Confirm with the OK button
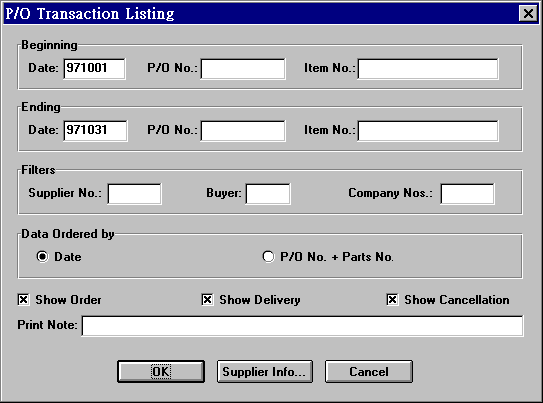 pyautogui.click(x=161, y=371)
